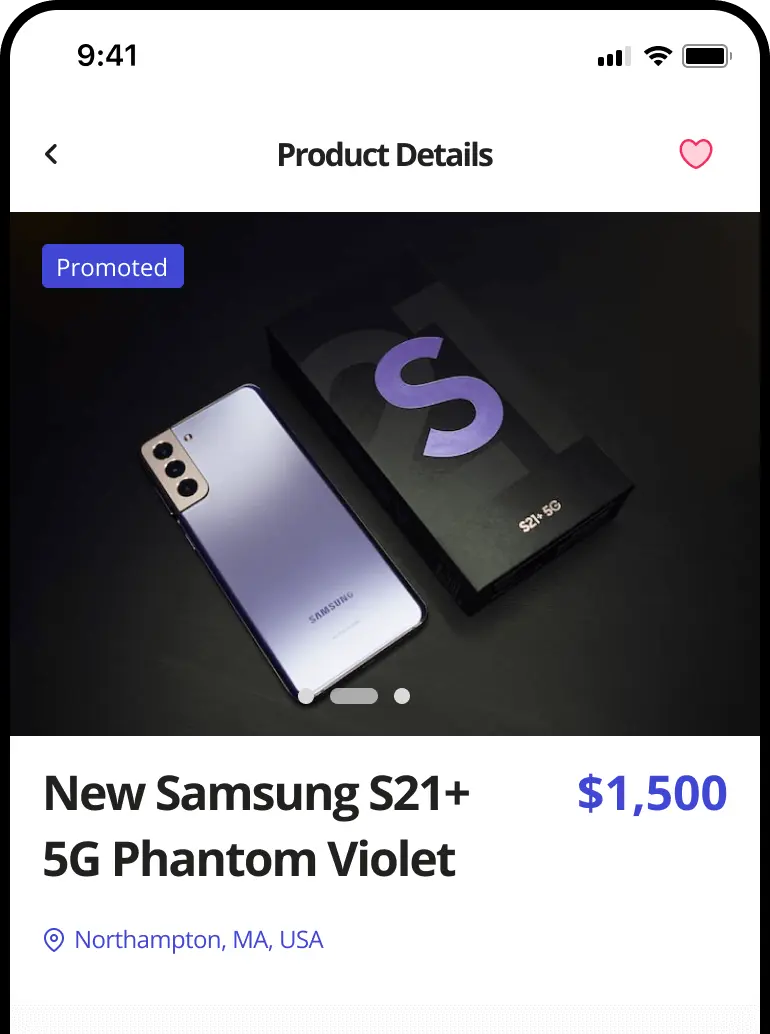Tap the 9:41 clock in status bar

(107, 56)
